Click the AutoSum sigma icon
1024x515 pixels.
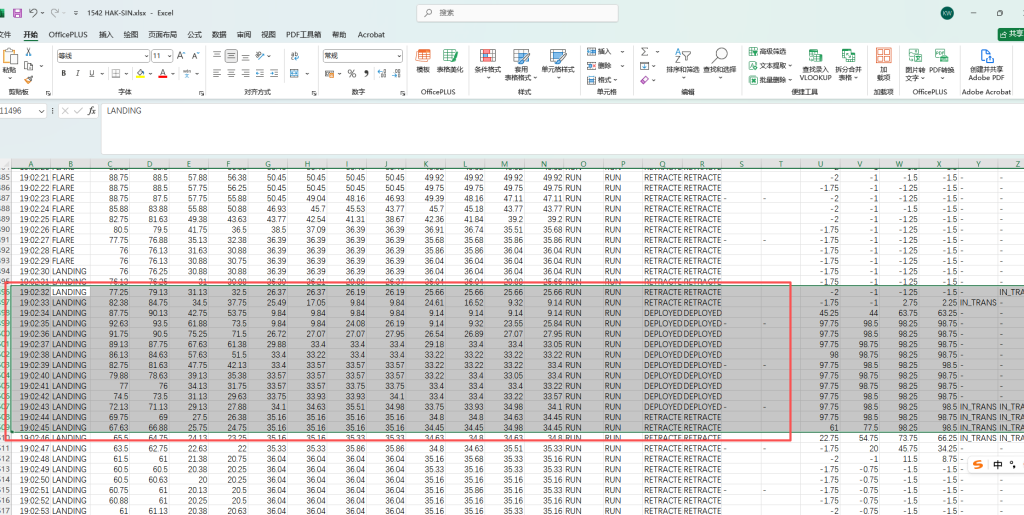click(x=644, y=51)
